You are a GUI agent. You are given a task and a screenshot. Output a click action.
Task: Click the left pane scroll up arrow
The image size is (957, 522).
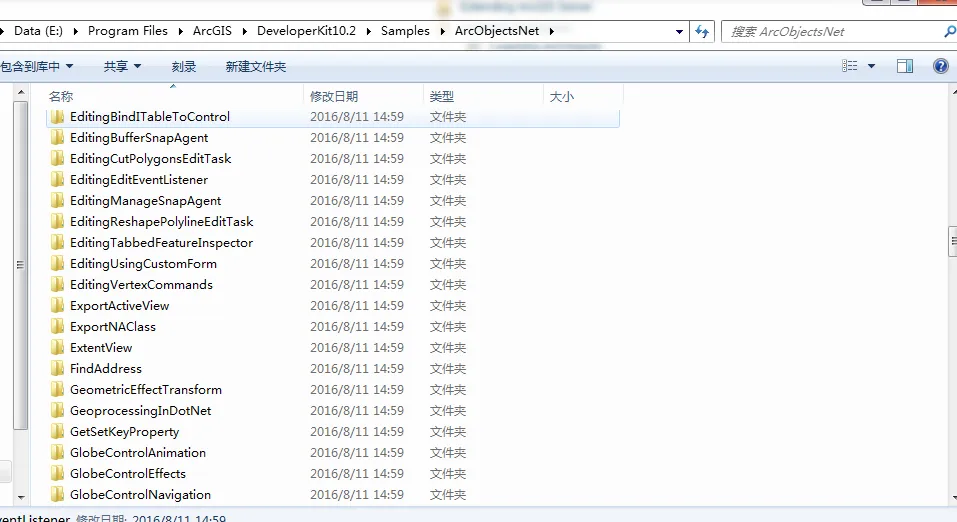pyautogui.click(x=21, y=93)
